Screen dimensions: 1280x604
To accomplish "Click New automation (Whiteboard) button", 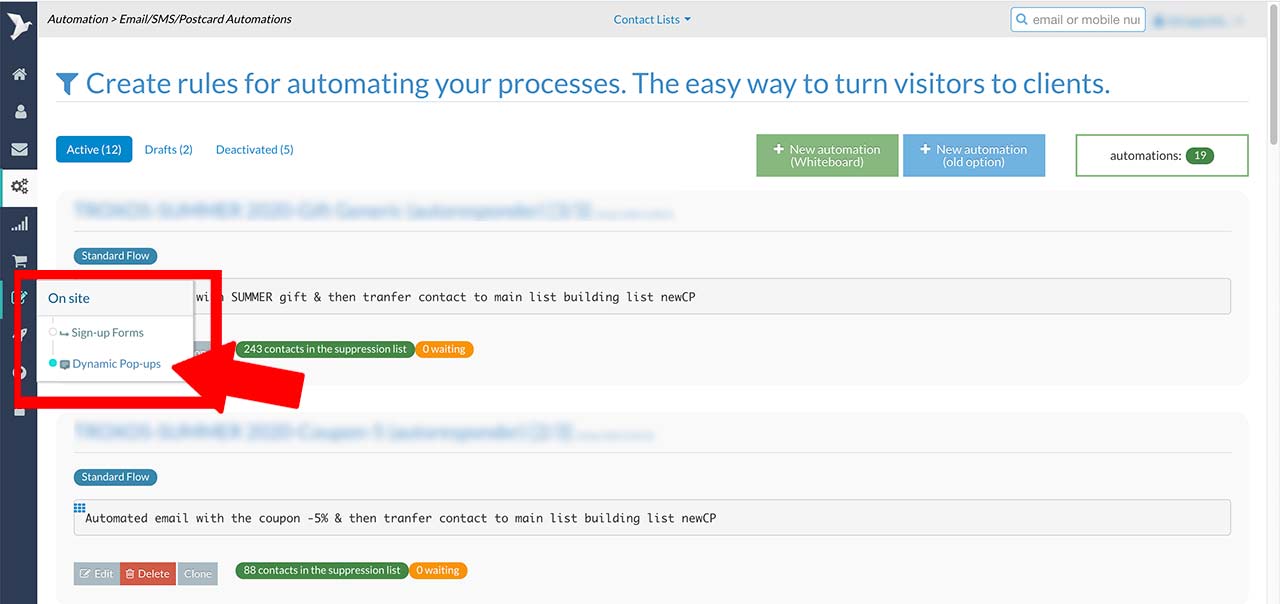I will click(827, 156).
